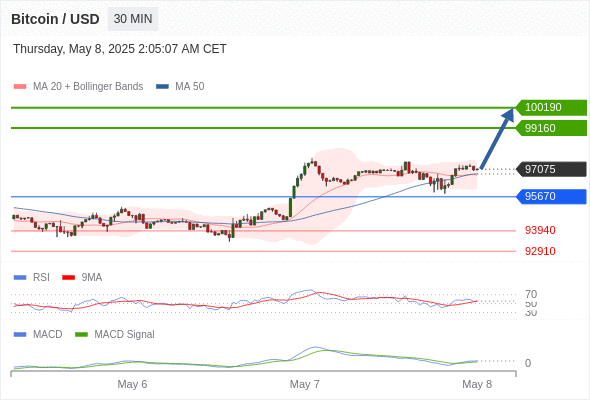
Task: Click the 95670 pivot price tag
Action: (551, 196)
